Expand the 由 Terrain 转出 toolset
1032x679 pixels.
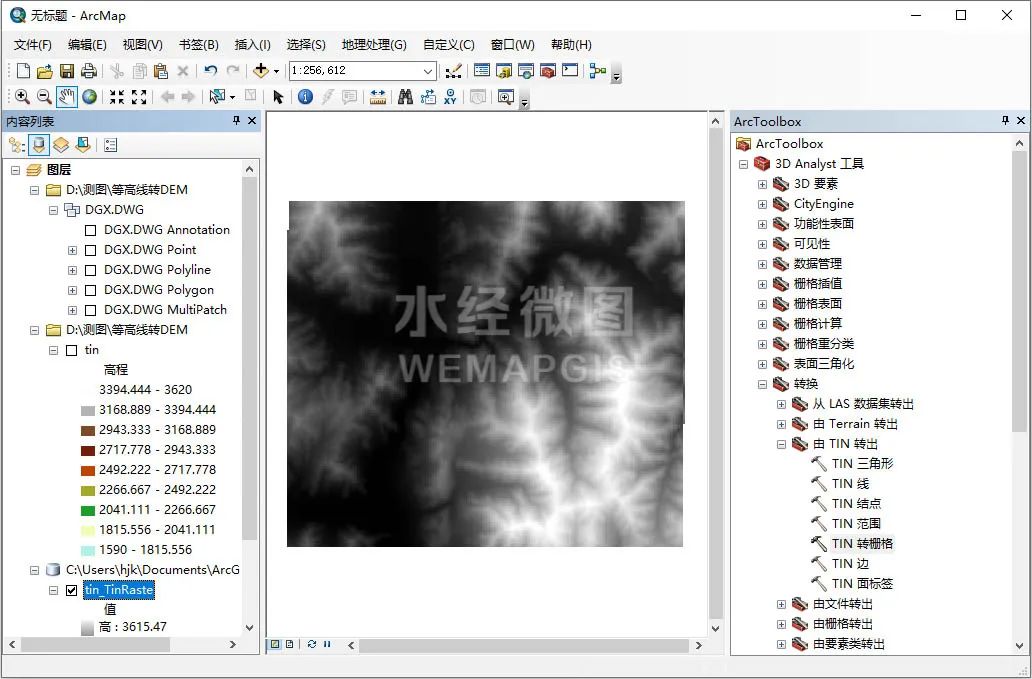point(781,424)
